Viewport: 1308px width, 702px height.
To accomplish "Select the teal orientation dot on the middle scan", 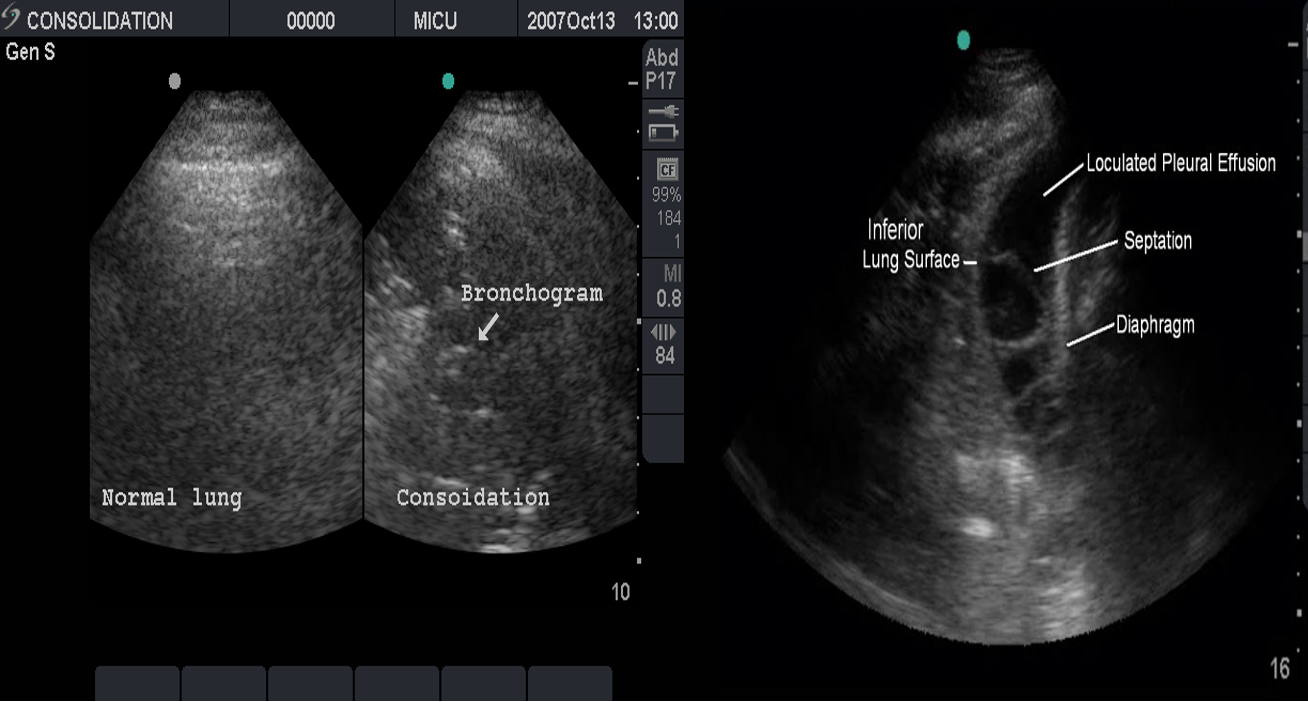I will point(448,81).
